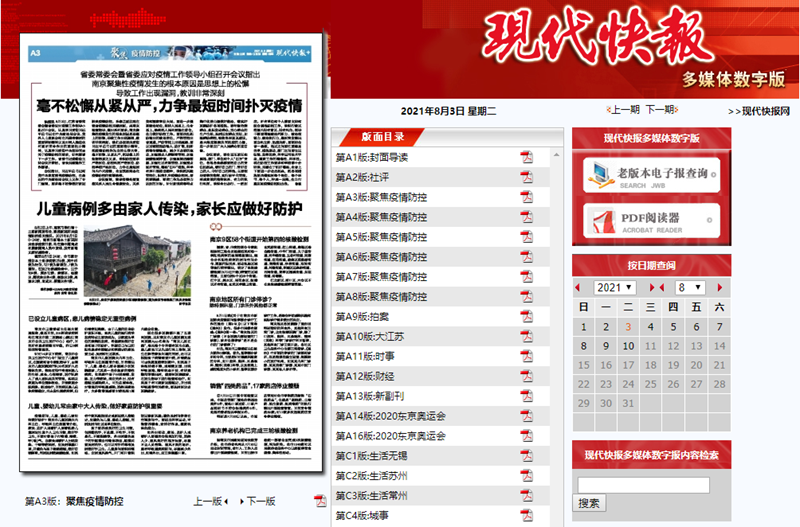800x527 pixels.
Task: Open the year 2021 dropdown
Action: click(615, 288)
